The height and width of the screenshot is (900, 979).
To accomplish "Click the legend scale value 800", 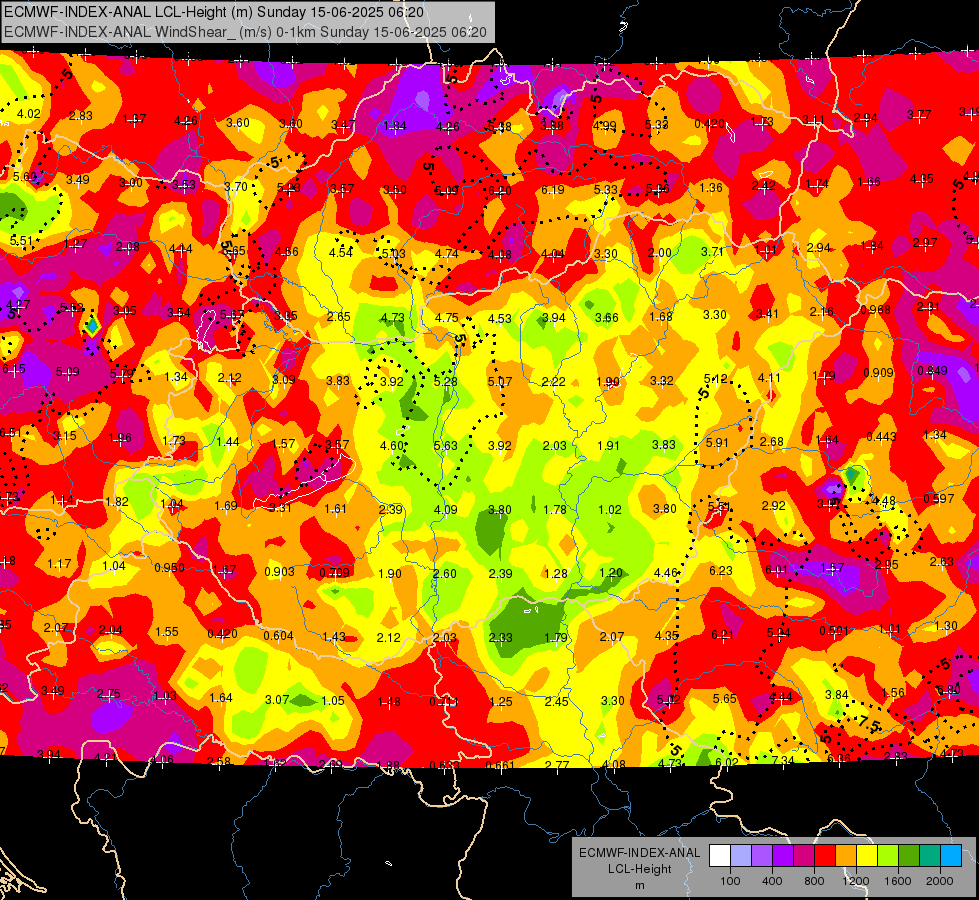I will click(814, 881).
